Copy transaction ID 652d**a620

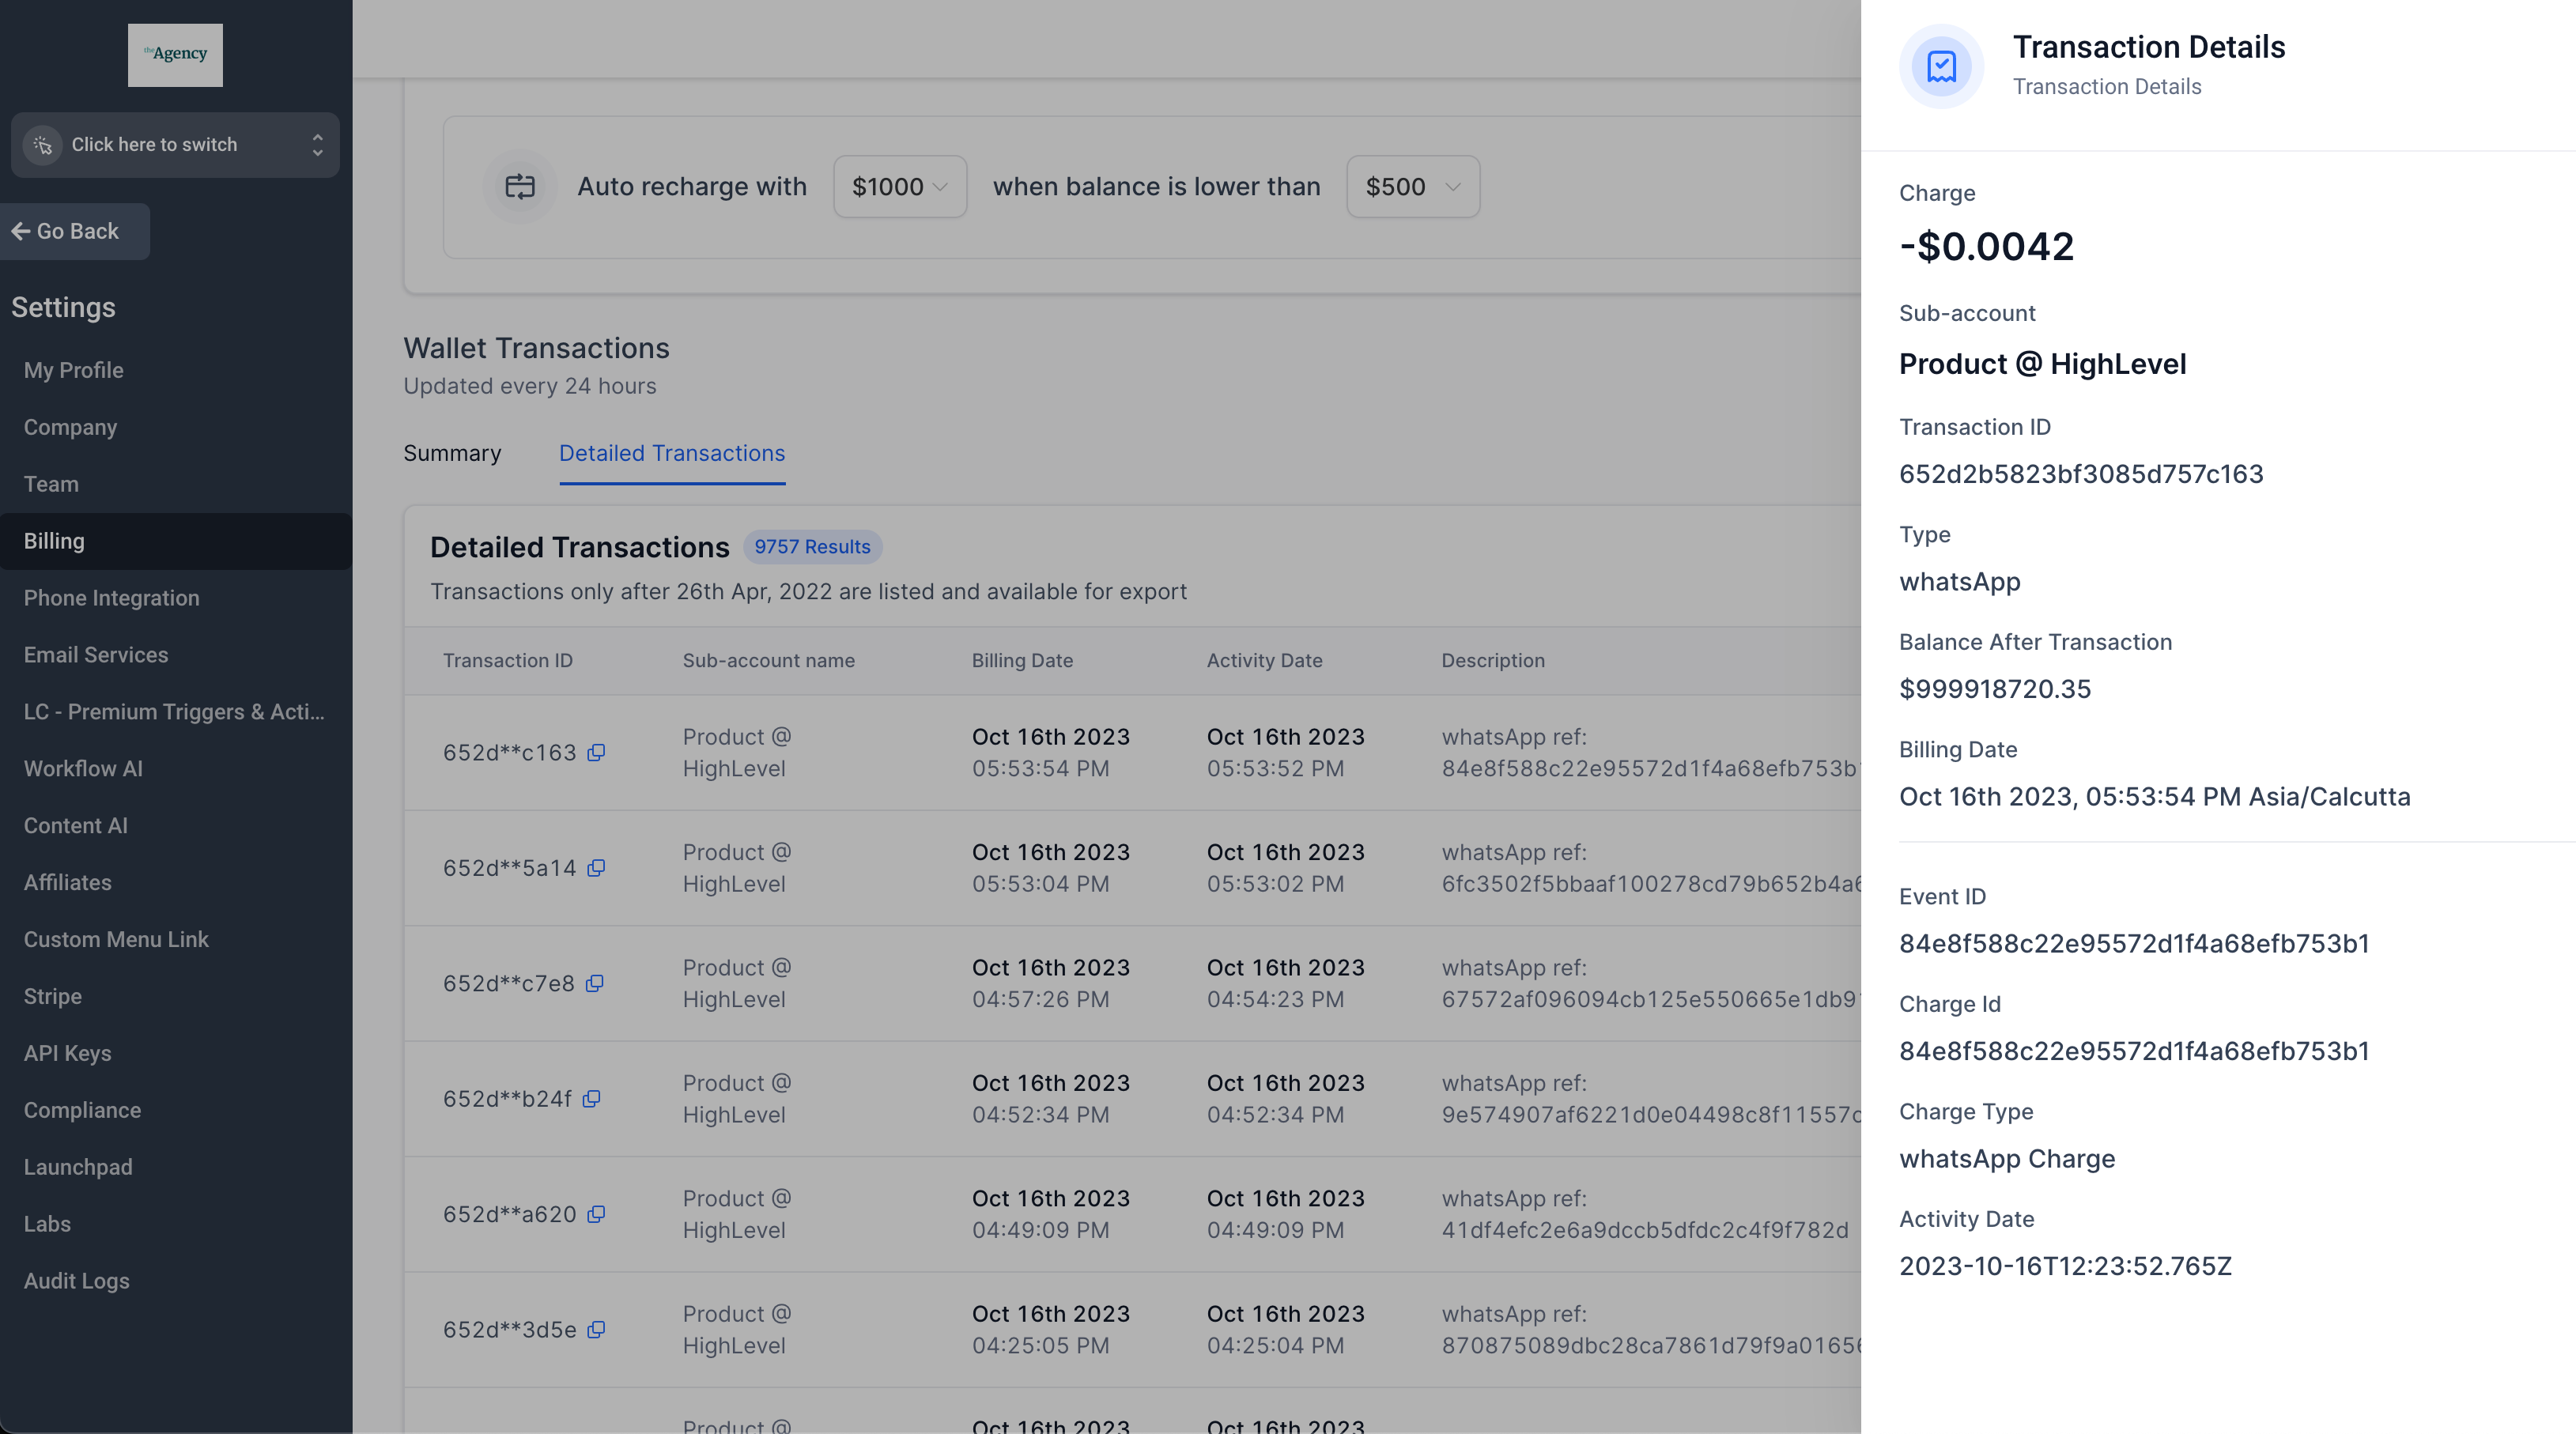click(x=596, y=1214)
